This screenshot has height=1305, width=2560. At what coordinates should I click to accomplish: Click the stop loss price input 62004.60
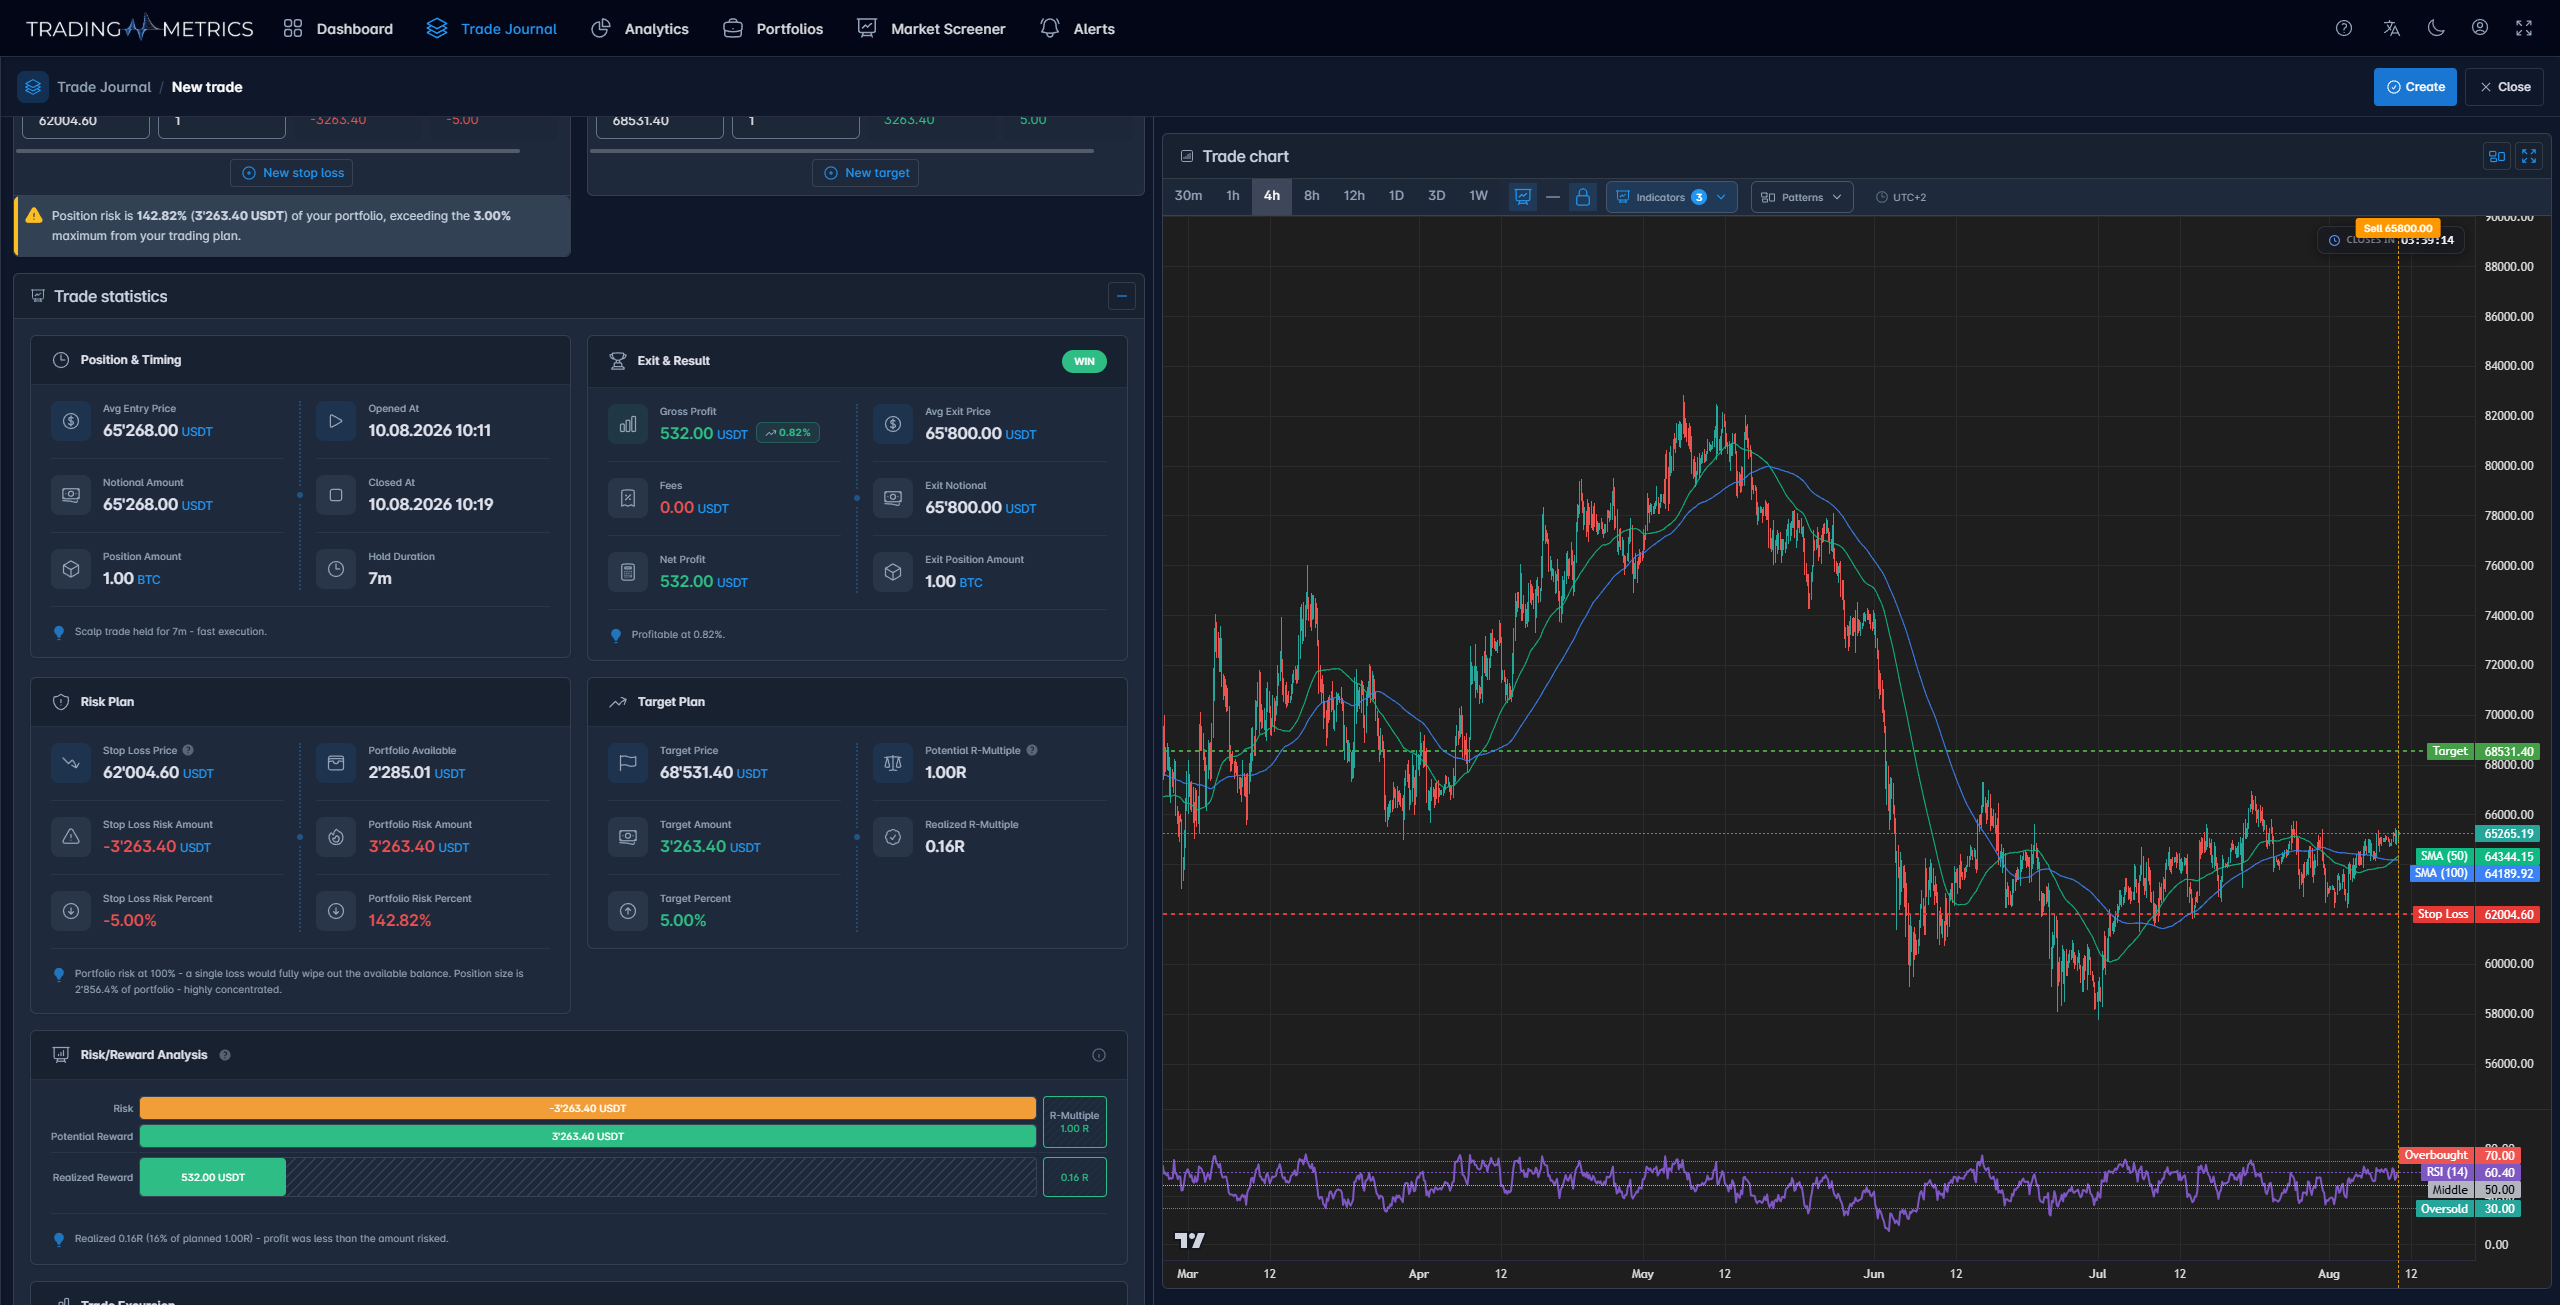(x=84, y=122)
